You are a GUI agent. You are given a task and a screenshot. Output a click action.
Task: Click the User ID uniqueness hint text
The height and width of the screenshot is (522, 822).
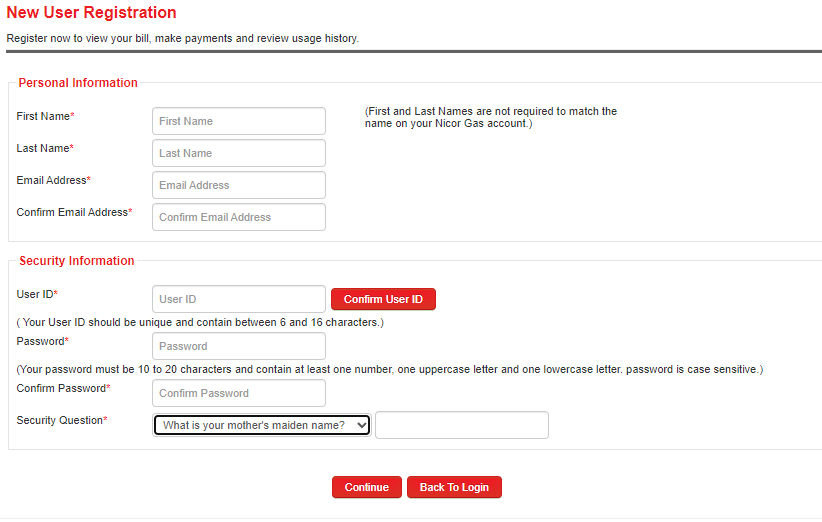click(200, 322)
